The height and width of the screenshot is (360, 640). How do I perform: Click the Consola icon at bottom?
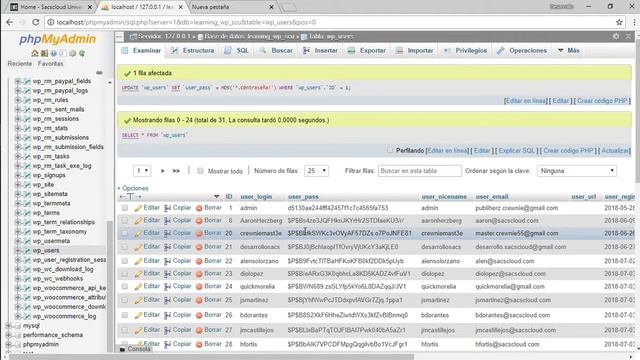click(x=122, y=349)
